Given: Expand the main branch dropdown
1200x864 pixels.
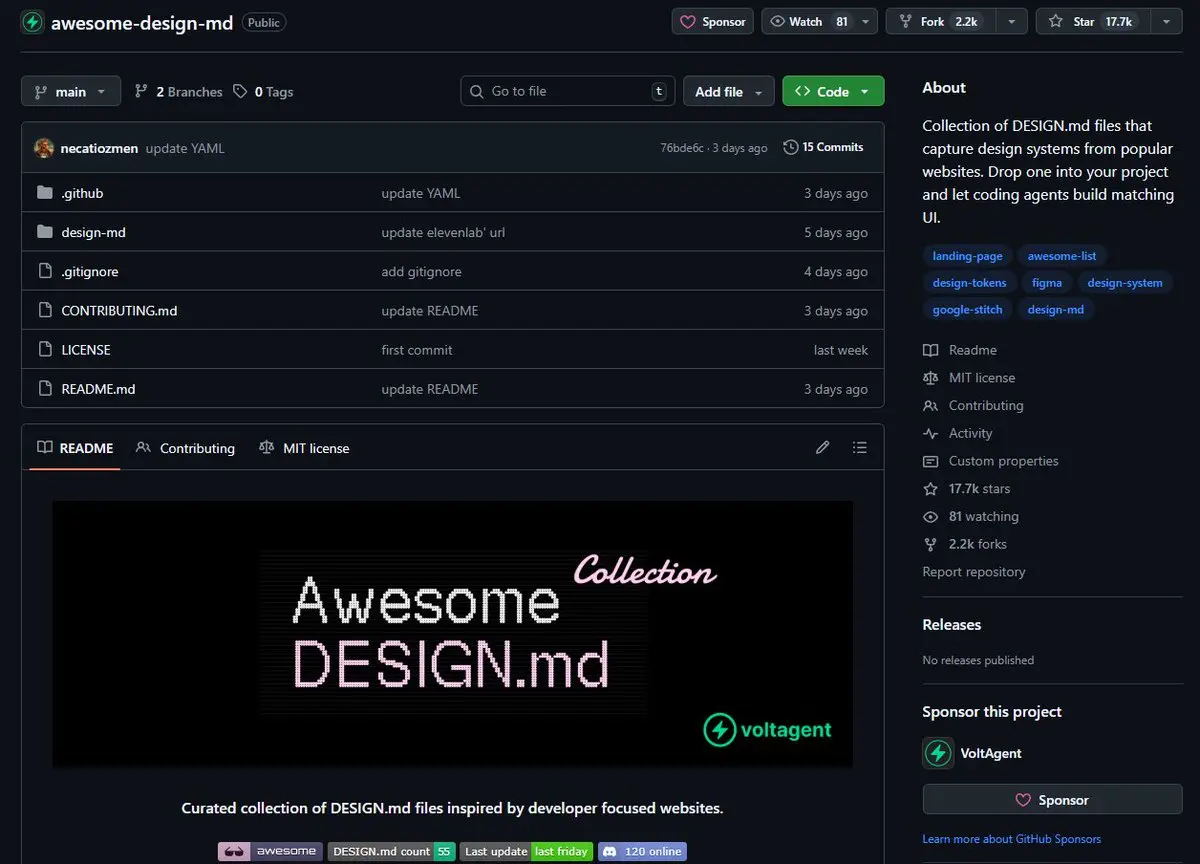Looking at the screenshot, I should coord(70,92).
